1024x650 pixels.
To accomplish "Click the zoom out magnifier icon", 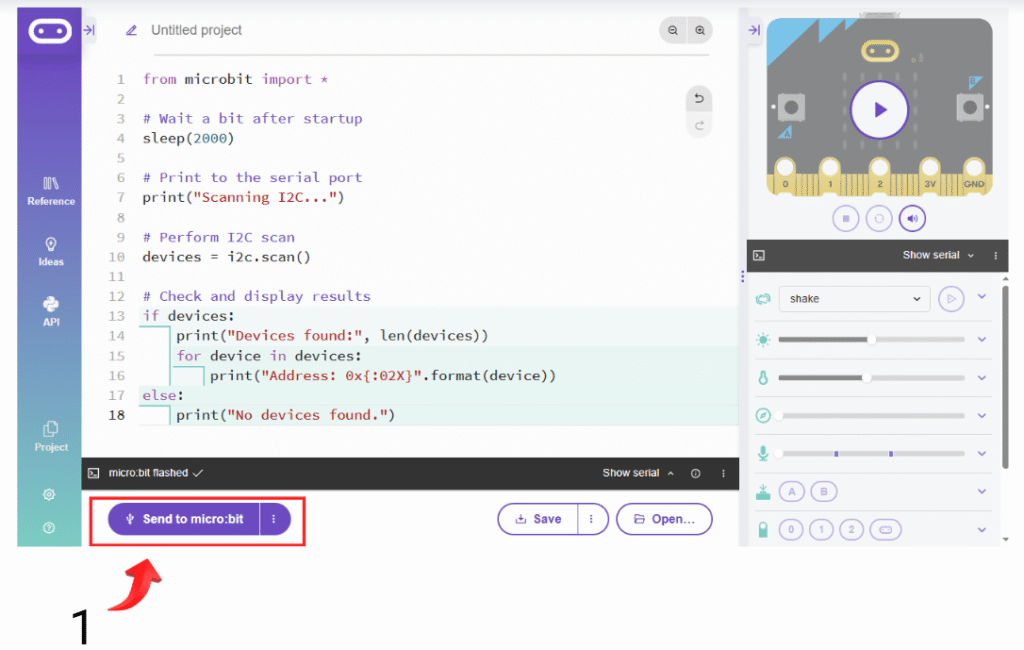I will [674, 31].
